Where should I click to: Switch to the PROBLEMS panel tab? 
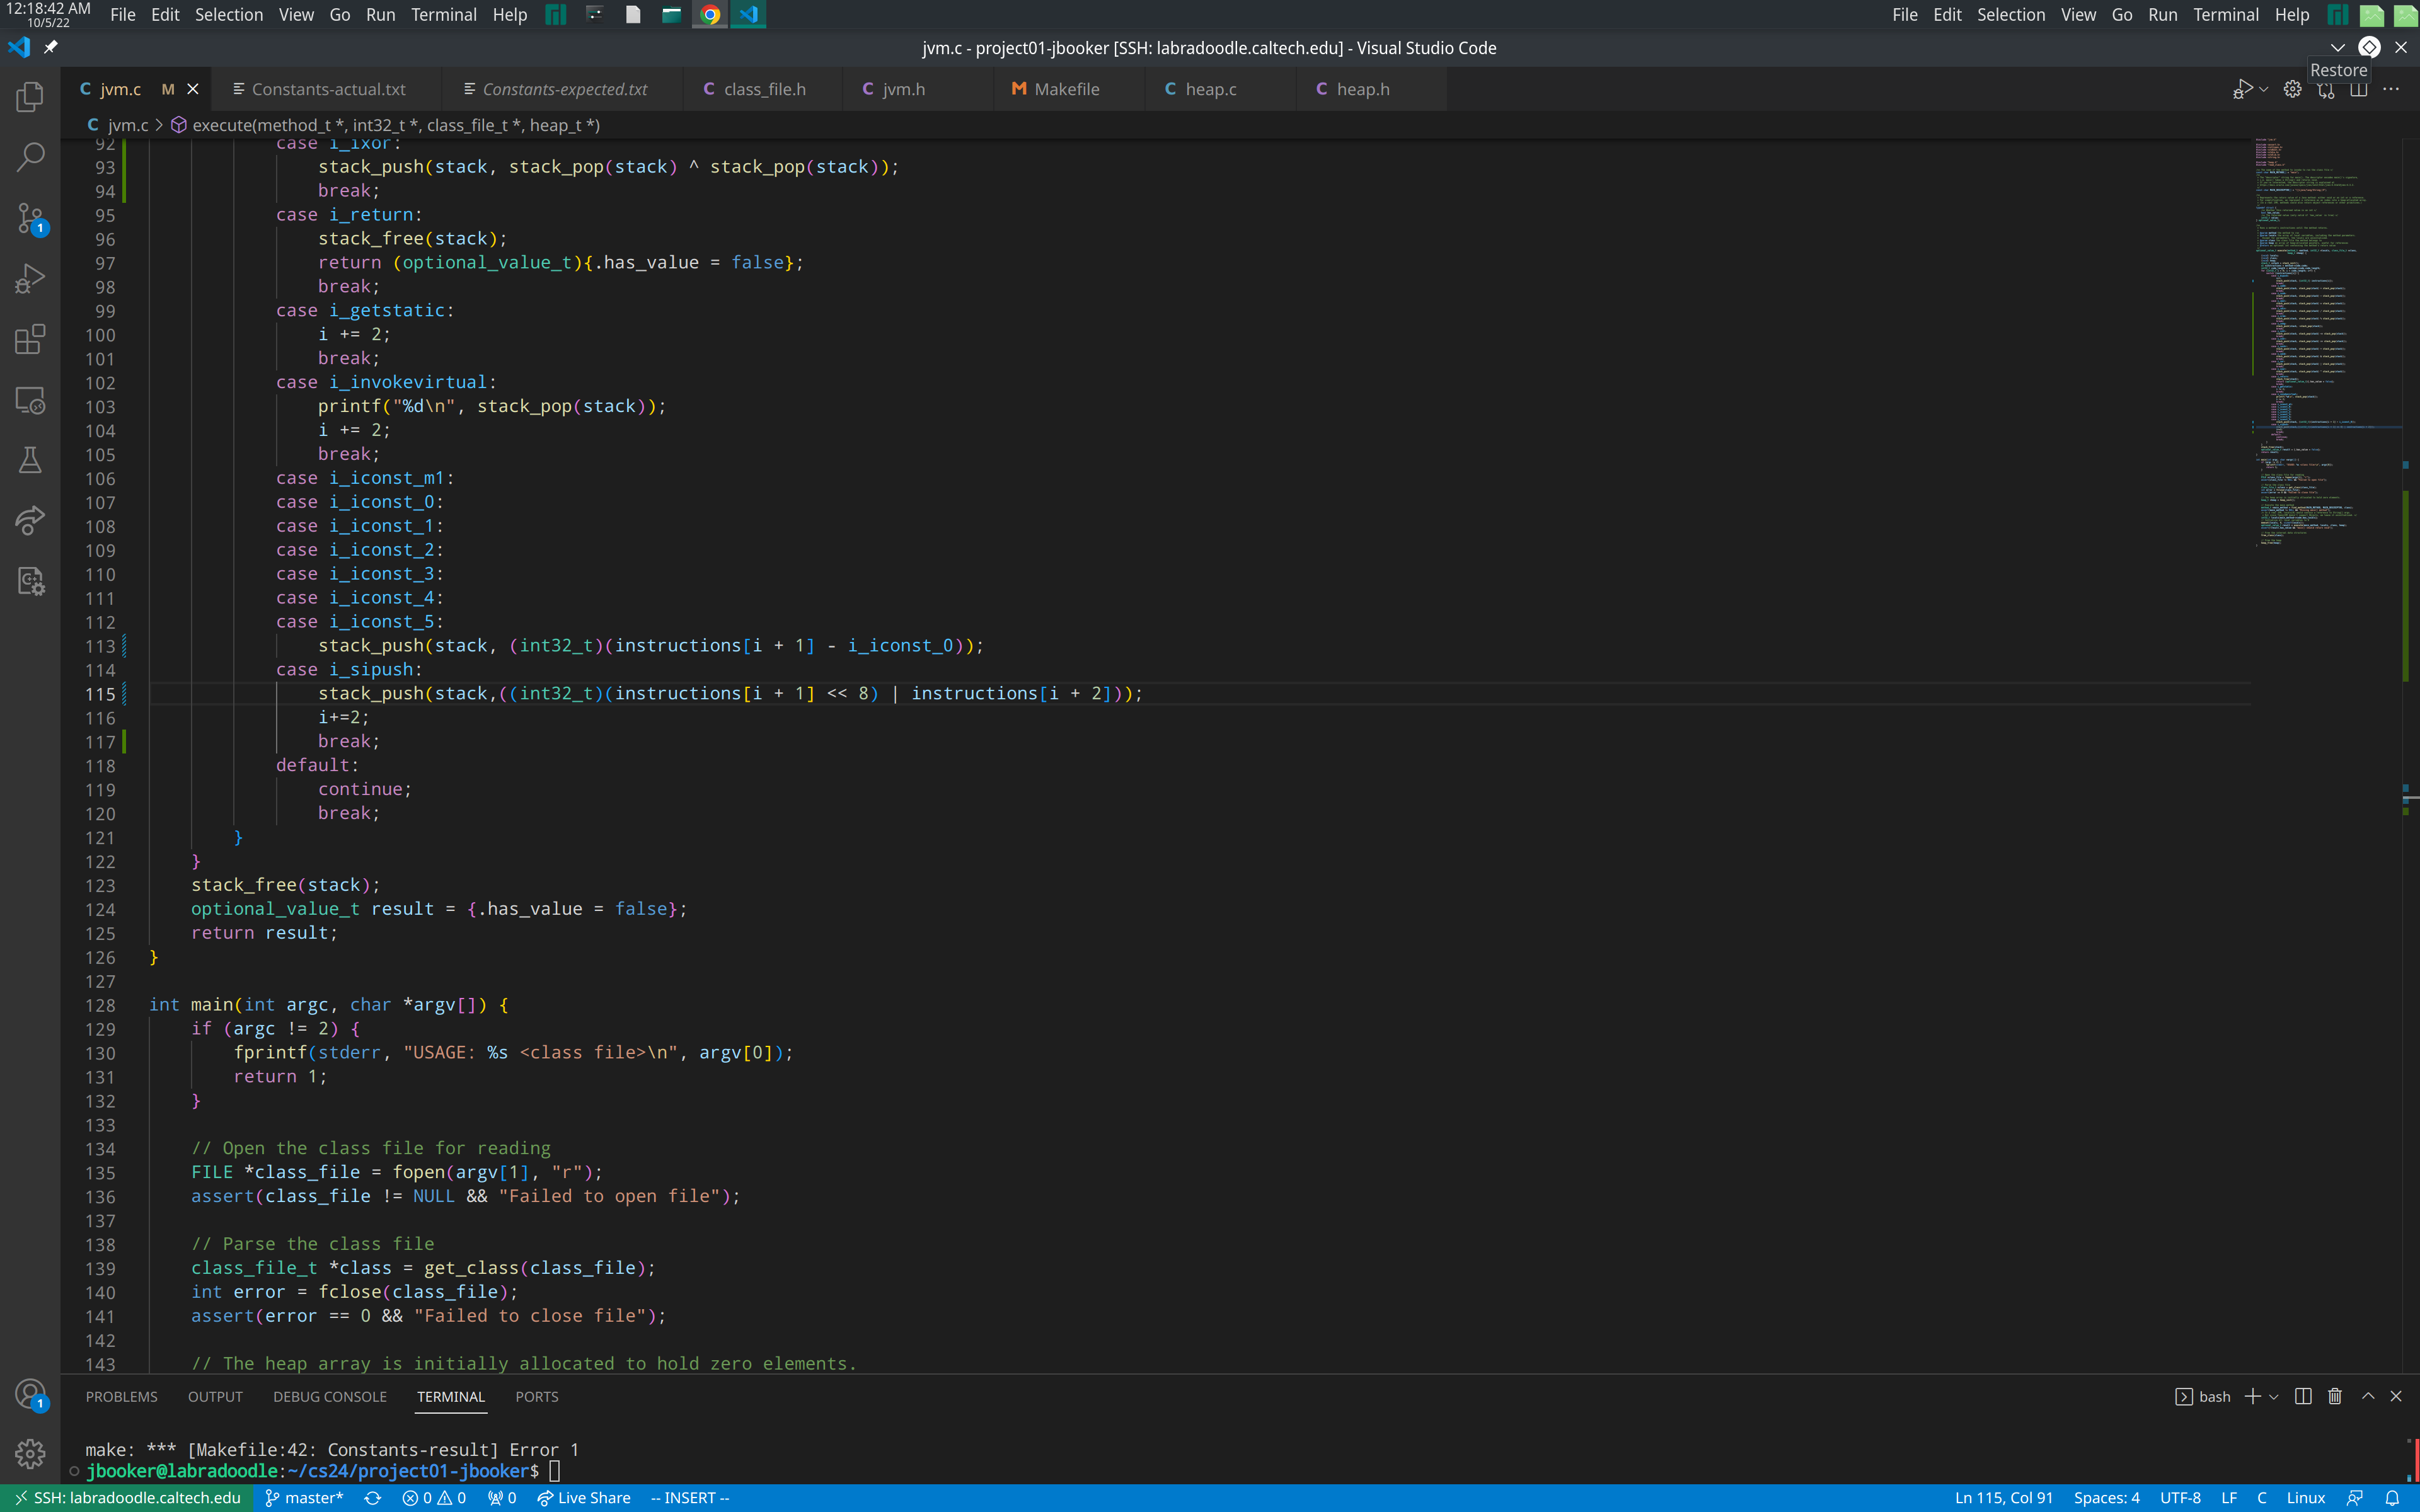click(121, 1396)
